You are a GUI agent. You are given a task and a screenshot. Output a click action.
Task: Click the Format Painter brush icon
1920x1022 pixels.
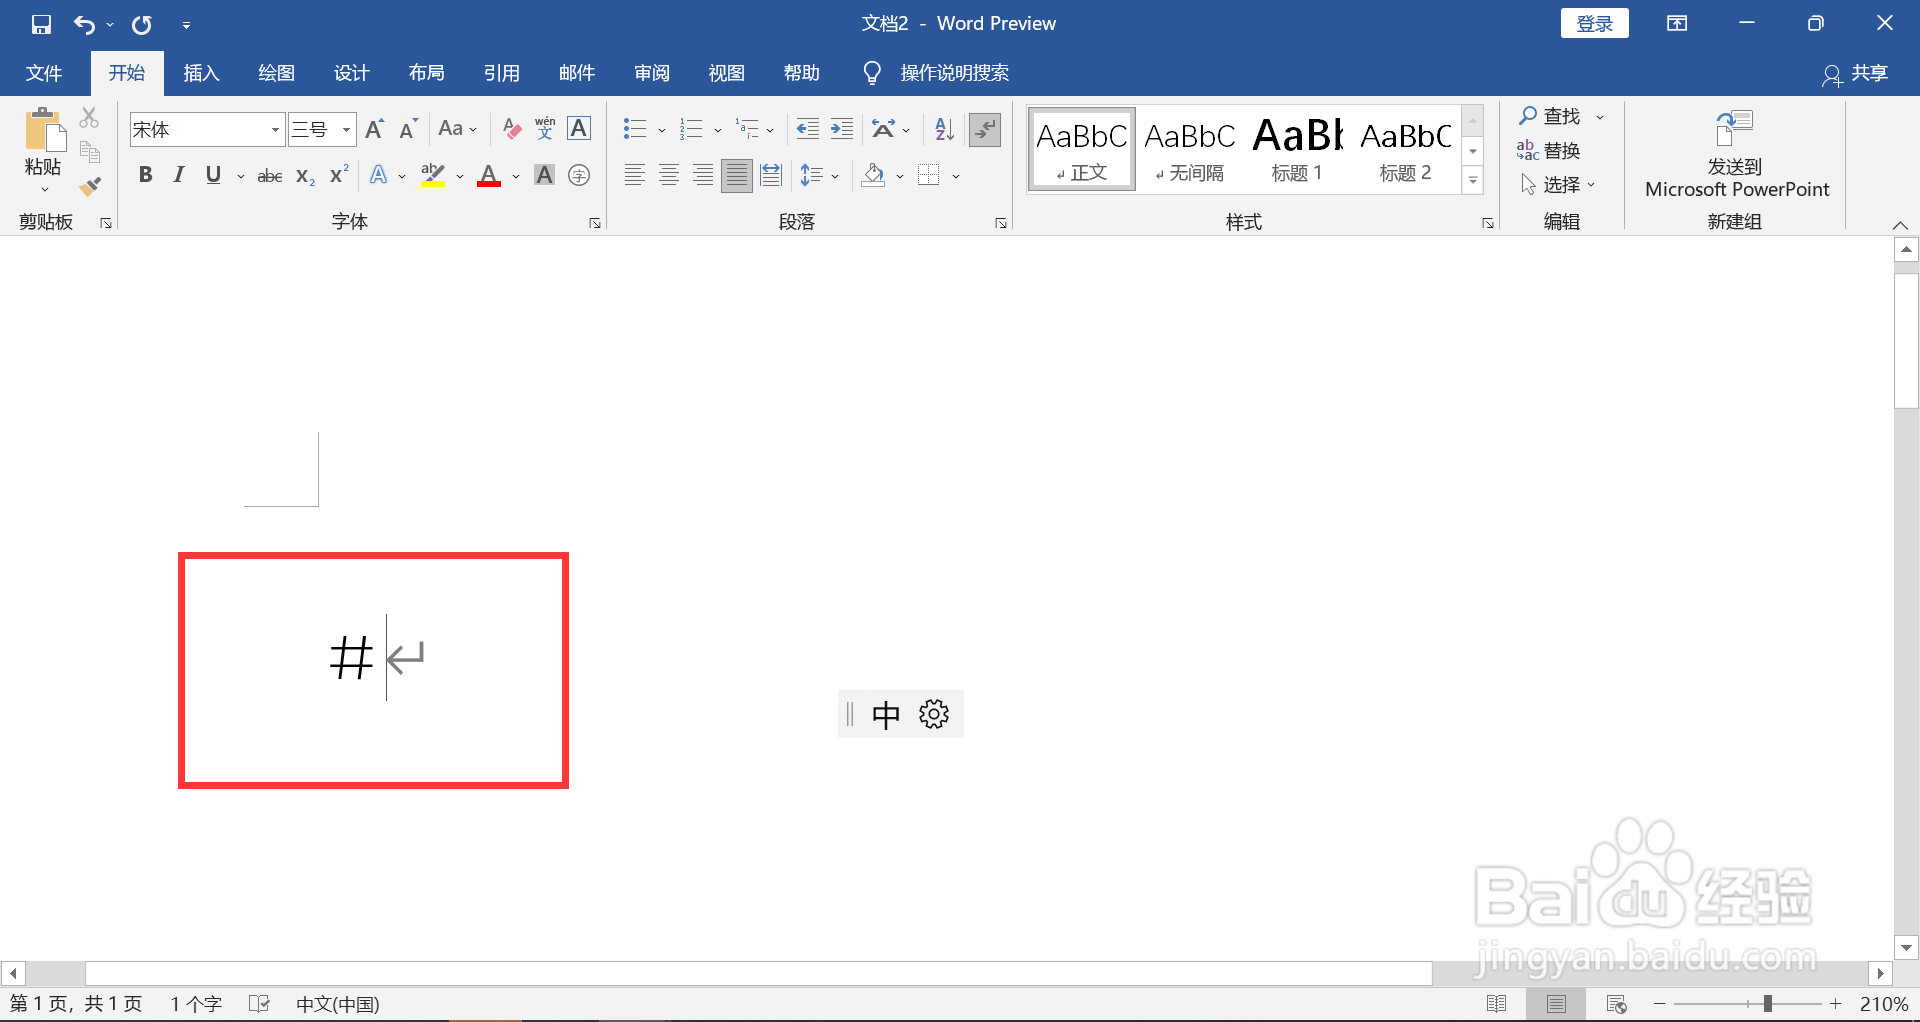point(90,186)
